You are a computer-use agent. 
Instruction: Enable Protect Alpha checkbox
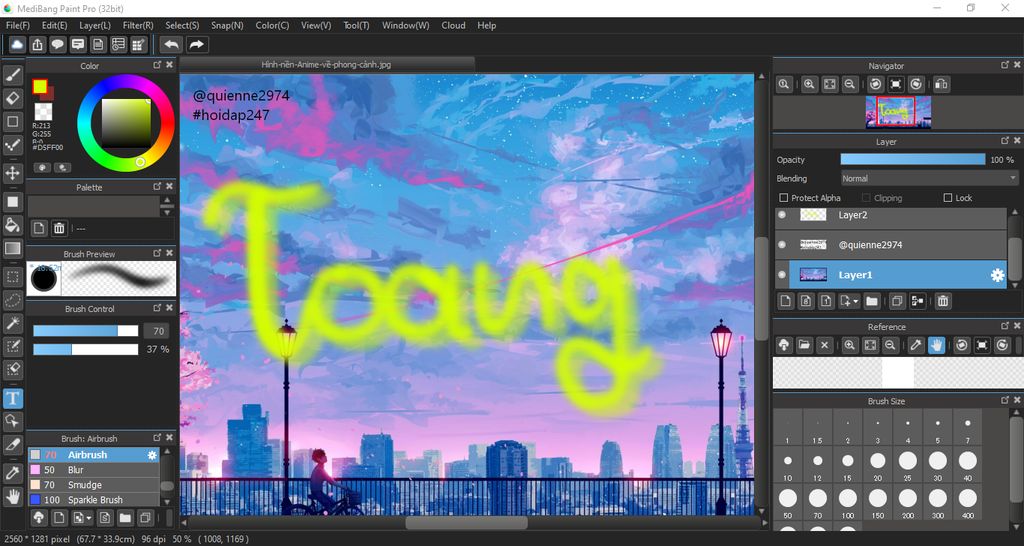click(784, 198)
